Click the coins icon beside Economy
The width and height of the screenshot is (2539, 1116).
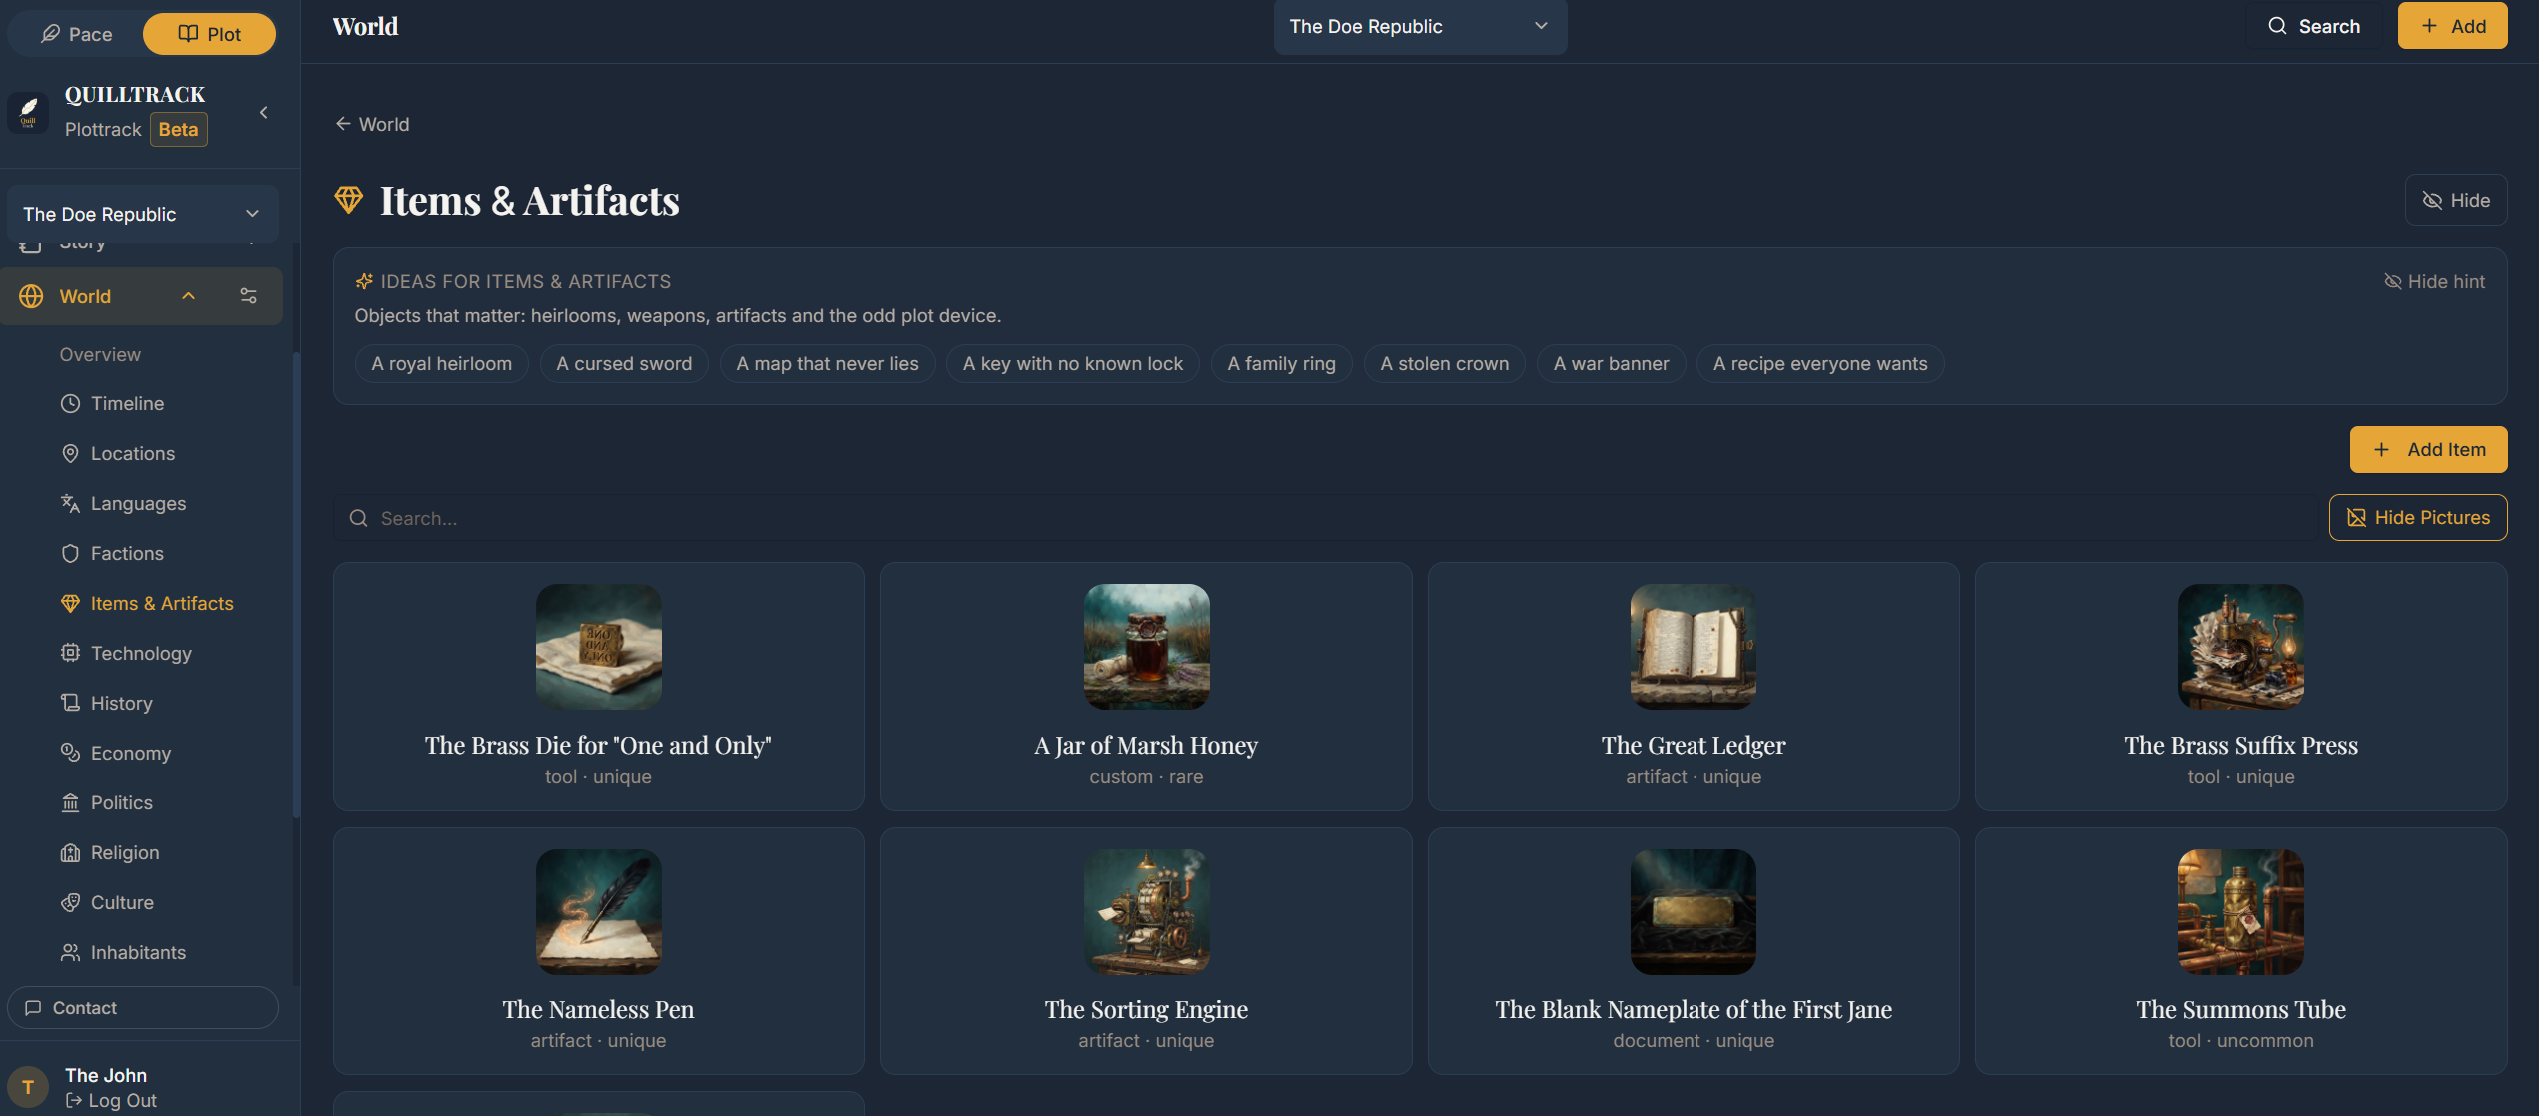click(70, 753)
